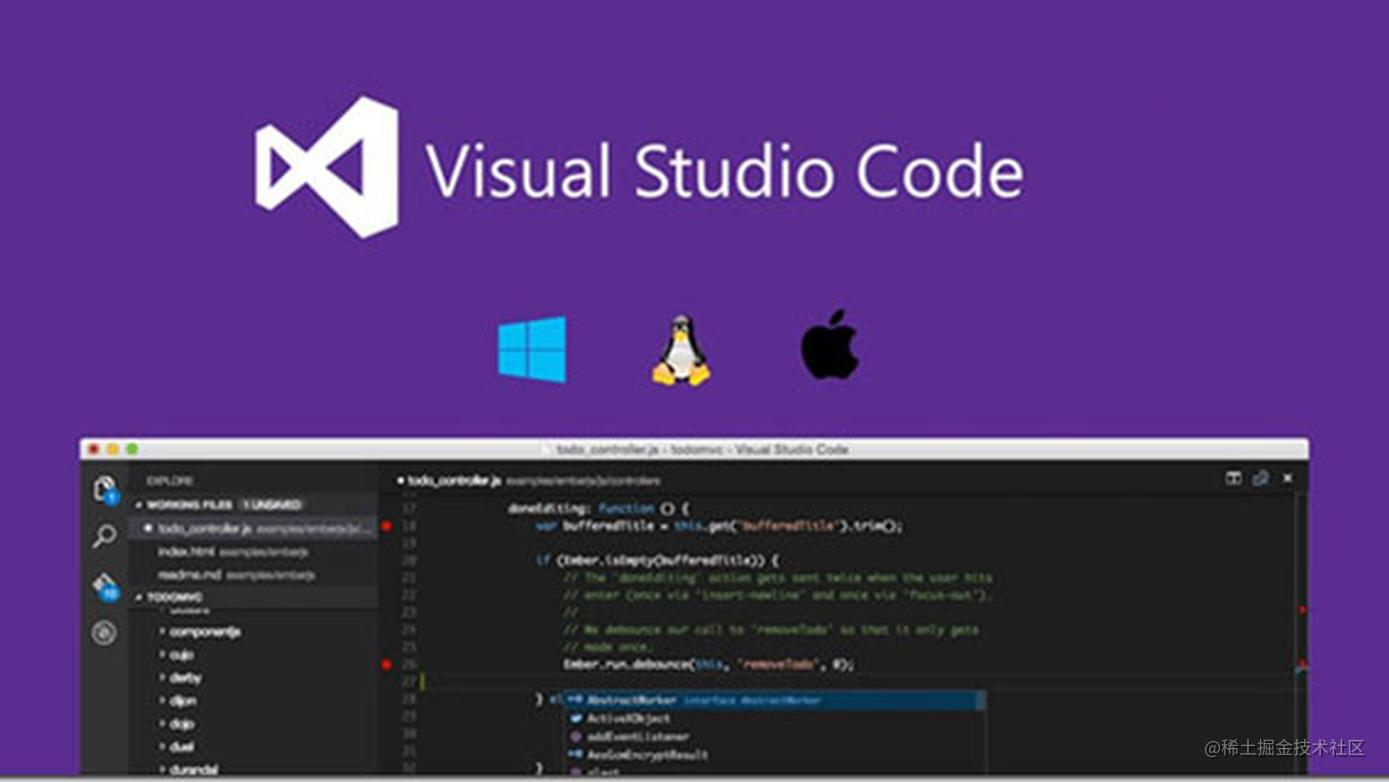1389x782 pixels.
Task: Click the yellow minimize window light
Action: pyautogui.click(x=113, y=450)
